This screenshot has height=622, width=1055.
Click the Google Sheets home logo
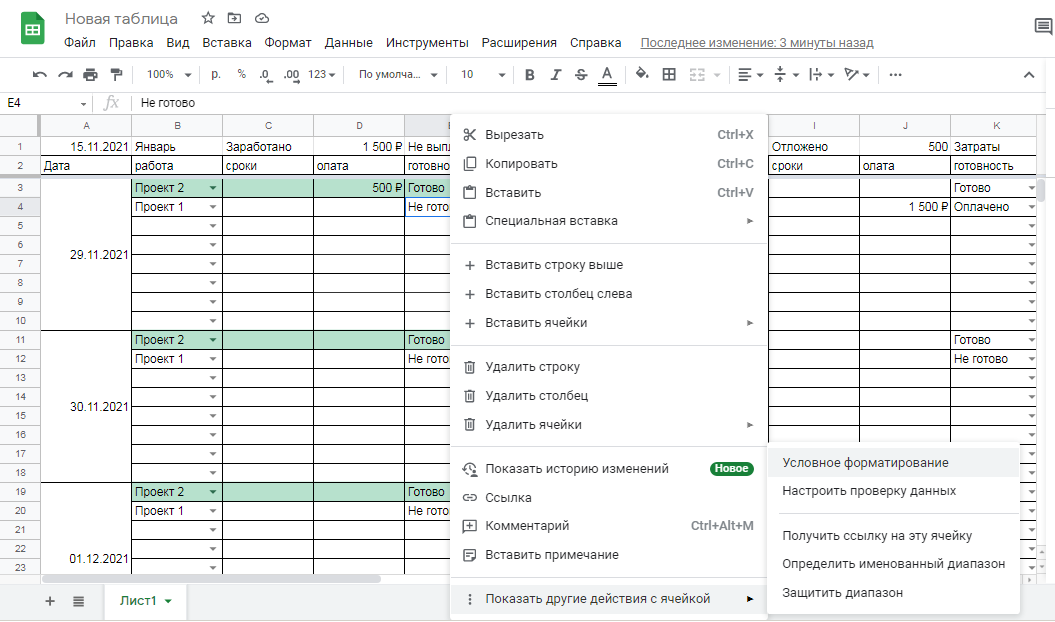[32, 29]
